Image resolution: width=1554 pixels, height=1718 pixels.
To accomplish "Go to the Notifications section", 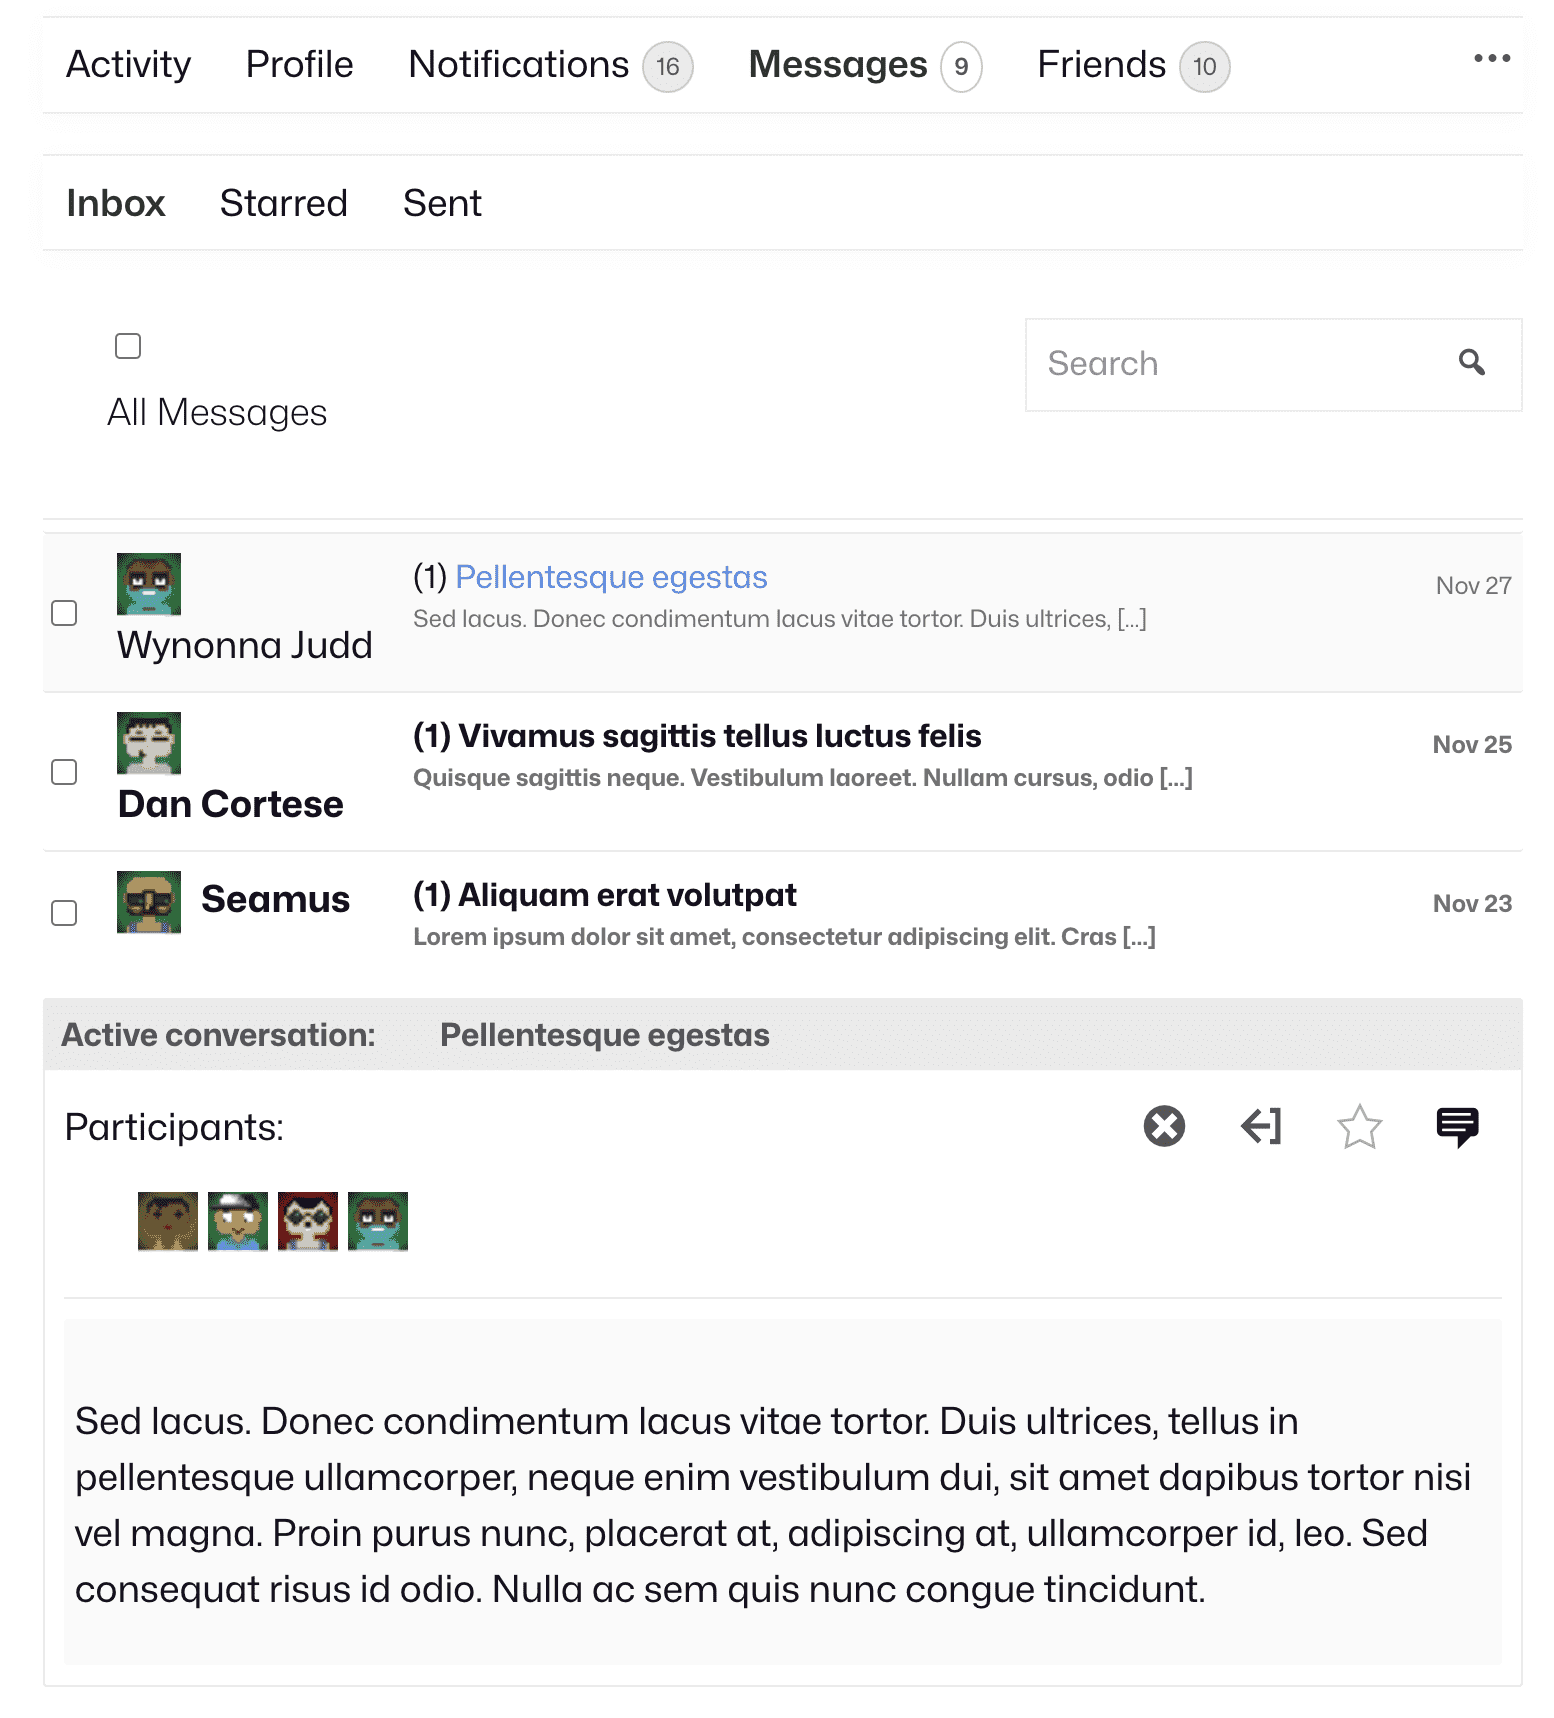I will 519,65.
